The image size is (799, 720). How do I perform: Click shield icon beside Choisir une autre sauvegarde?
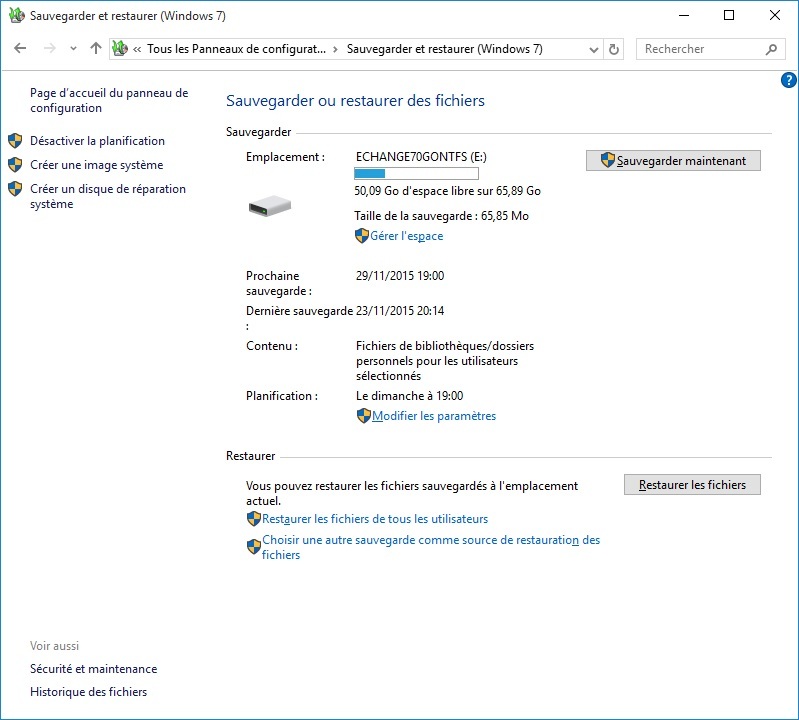click(x=254, y=547)
